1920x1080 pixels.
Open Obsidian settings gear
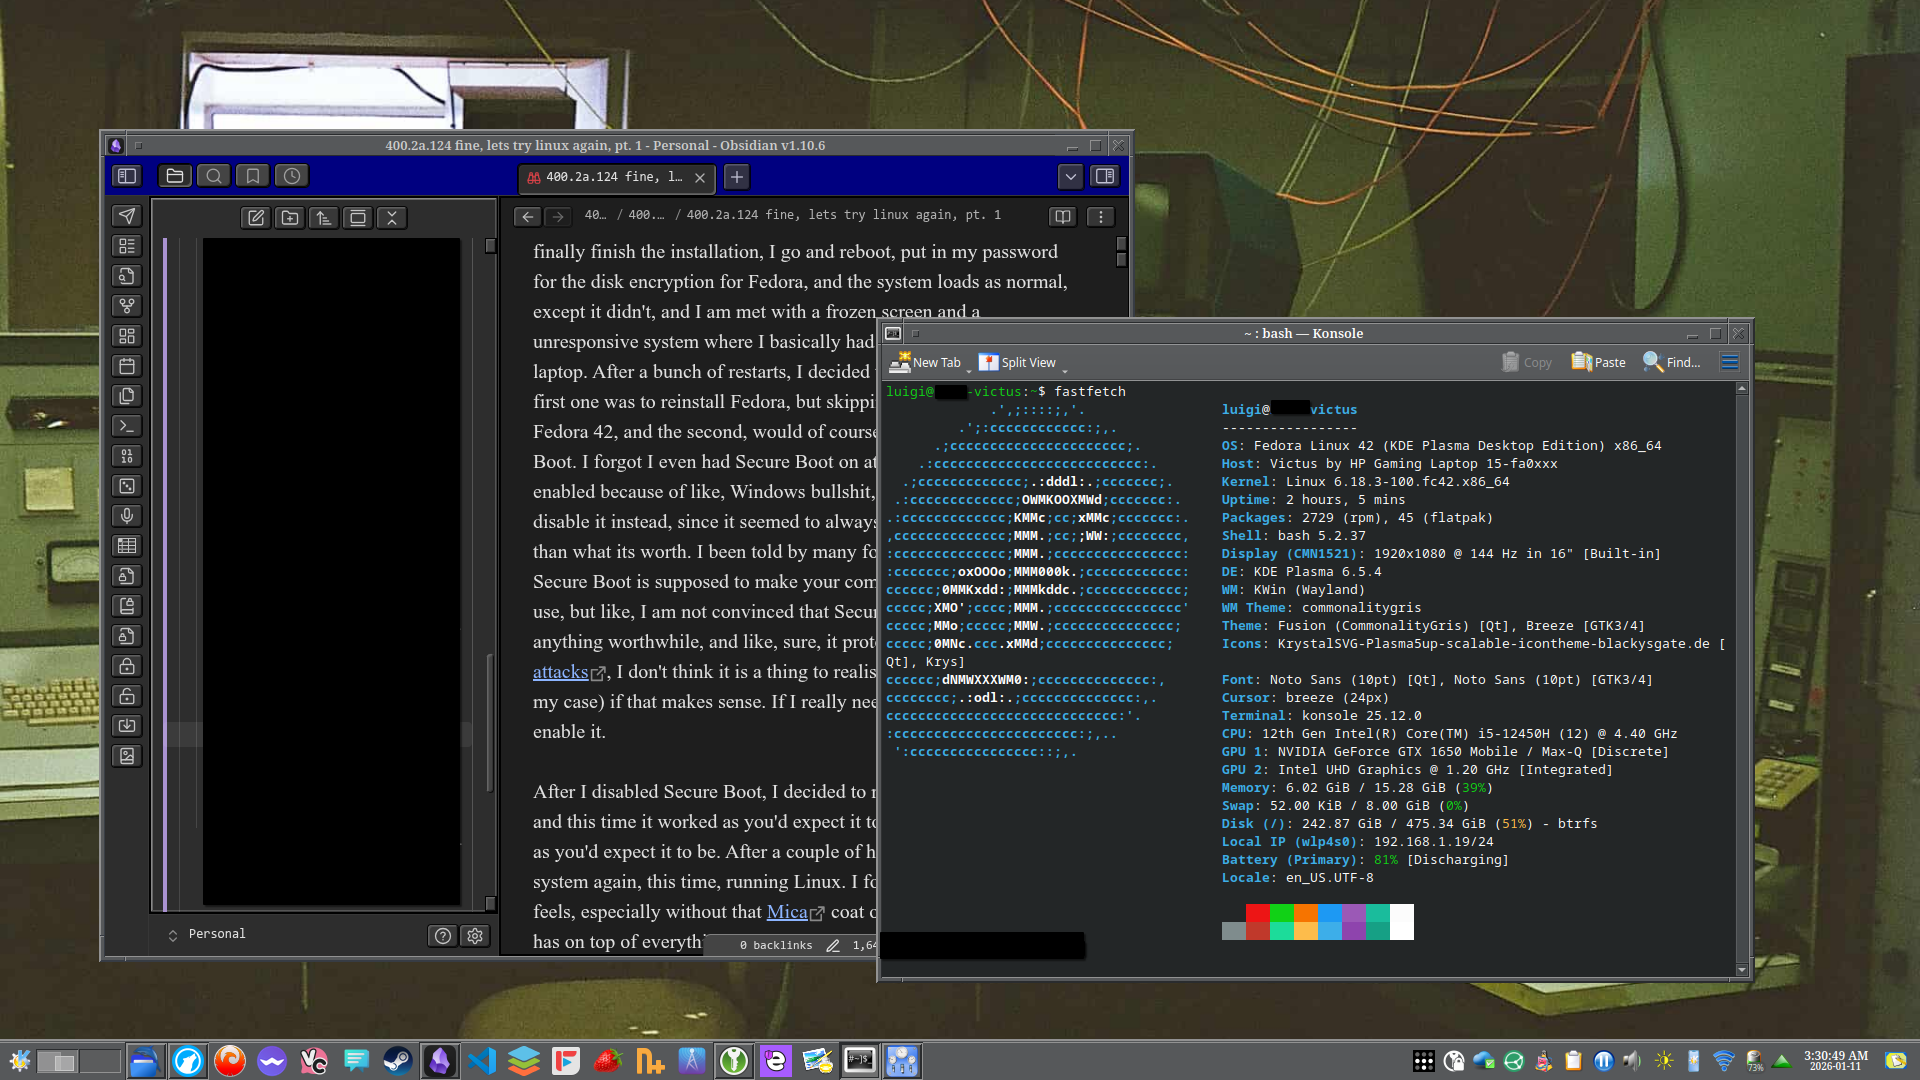coord(475,935)
